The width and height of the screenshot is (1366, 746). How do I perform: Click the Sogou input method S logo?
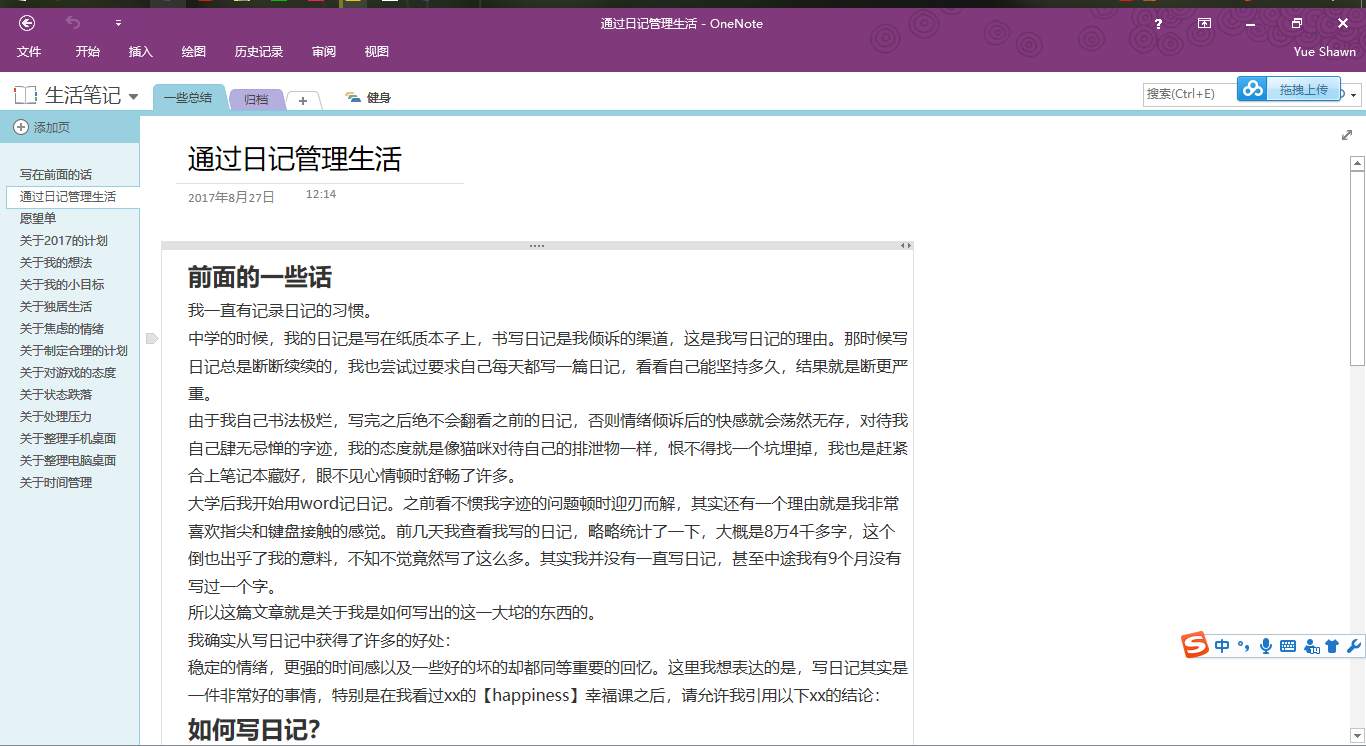(x=1195, y=646)
